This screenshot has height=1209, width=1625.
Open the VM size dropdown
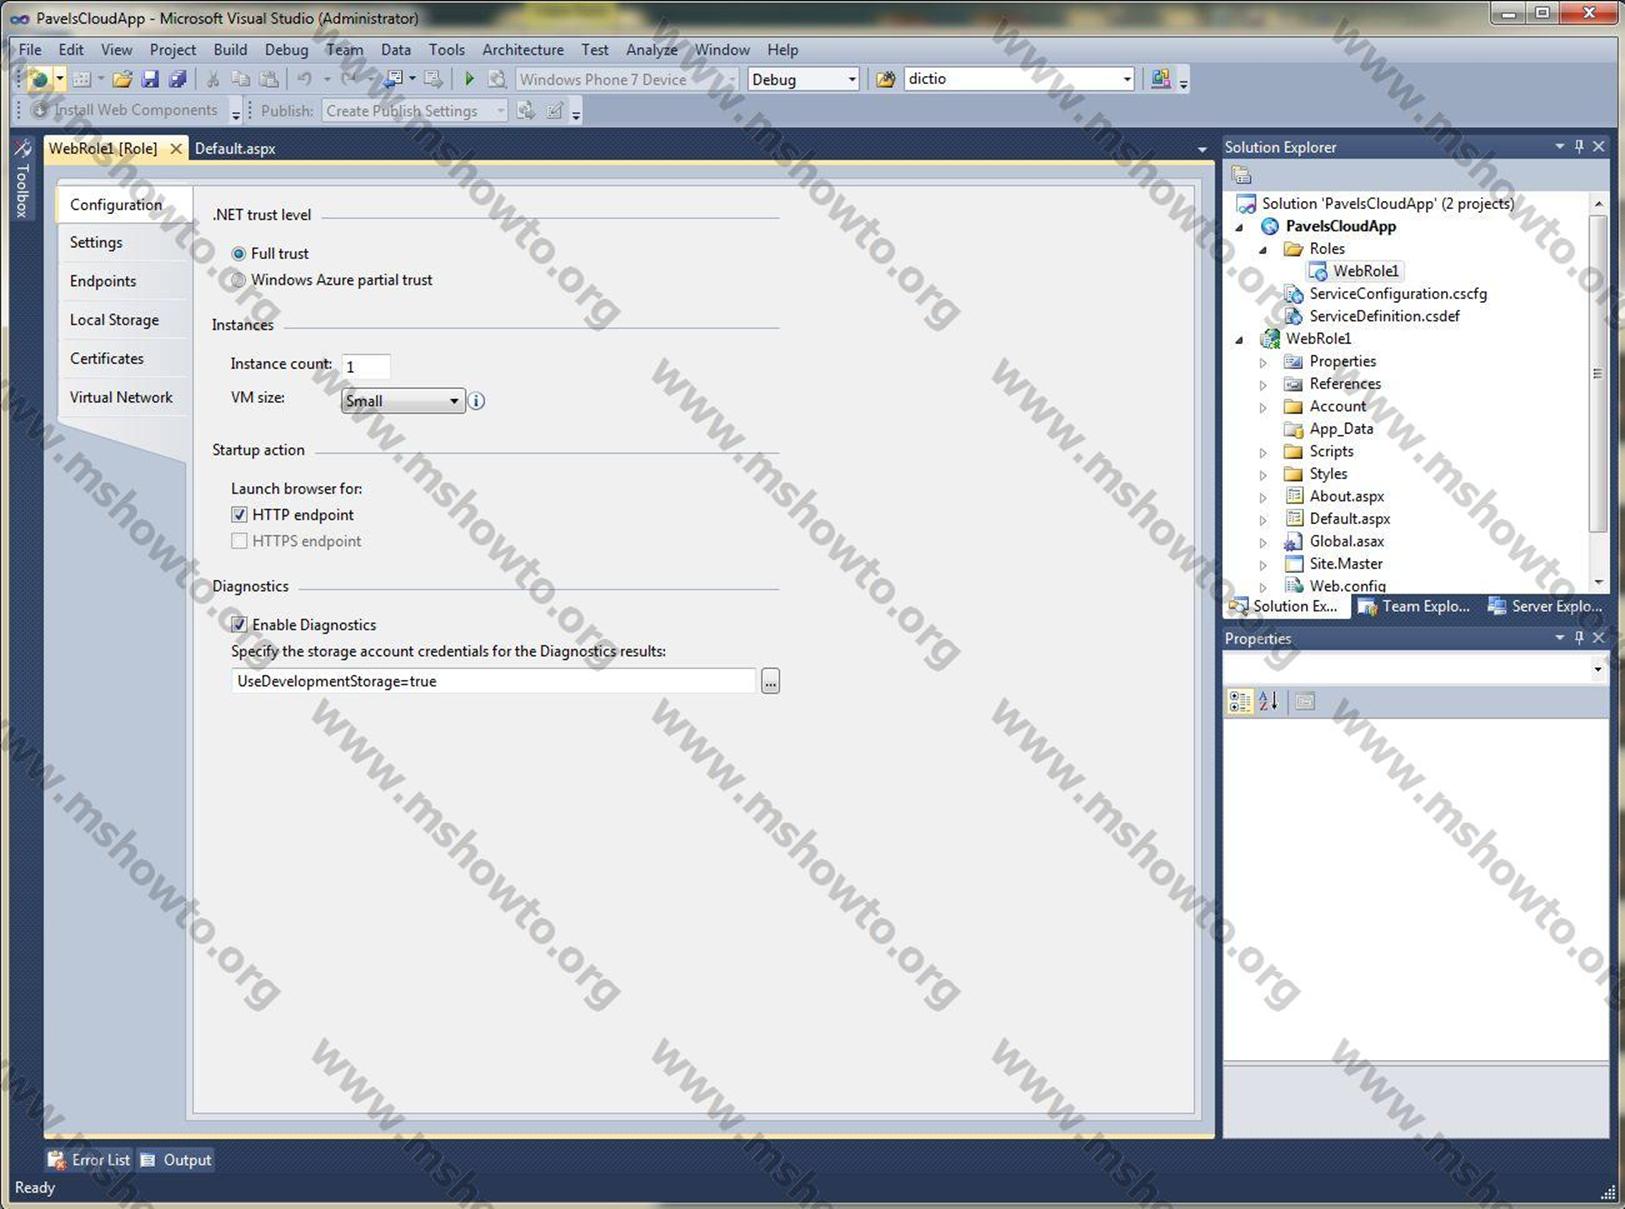coord(402,401)
